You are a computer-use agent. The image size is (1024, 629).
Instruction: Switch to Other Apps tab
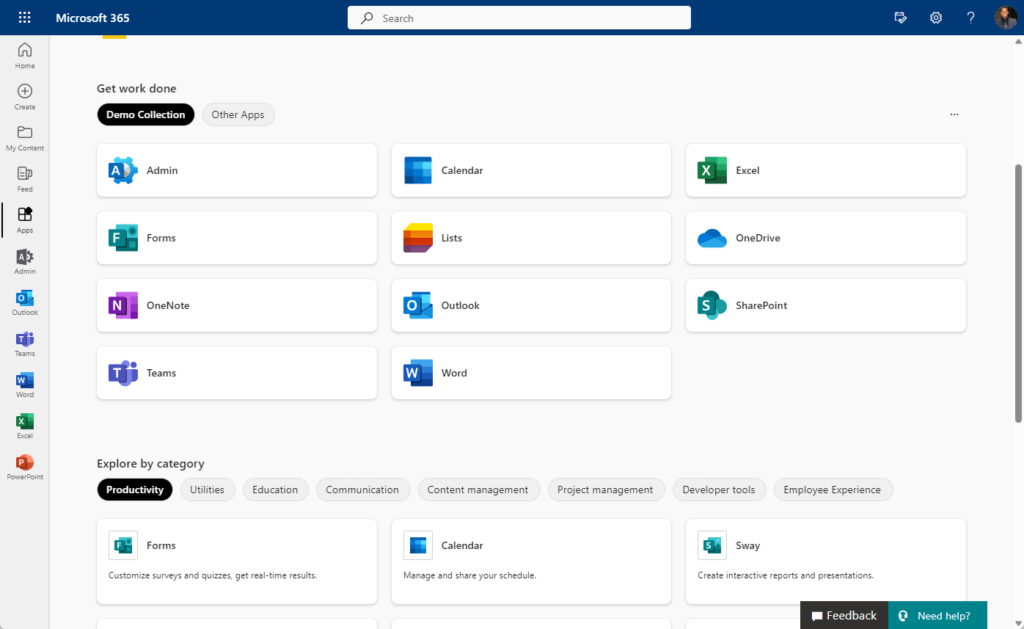(238, 114)
